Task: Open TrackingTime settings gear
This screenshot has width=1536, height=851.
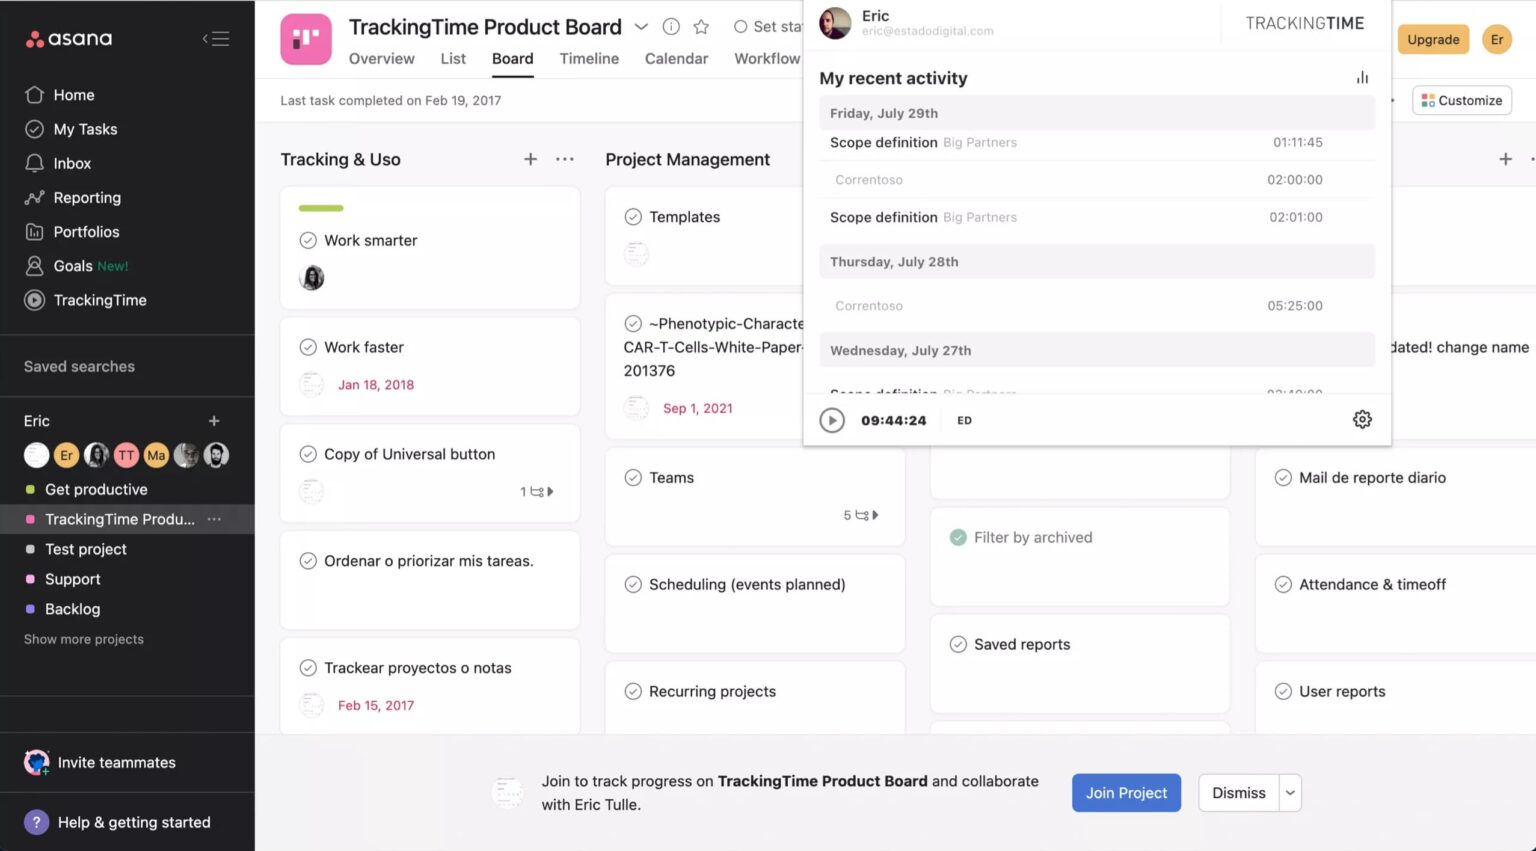Action: tap(1362, 419)
